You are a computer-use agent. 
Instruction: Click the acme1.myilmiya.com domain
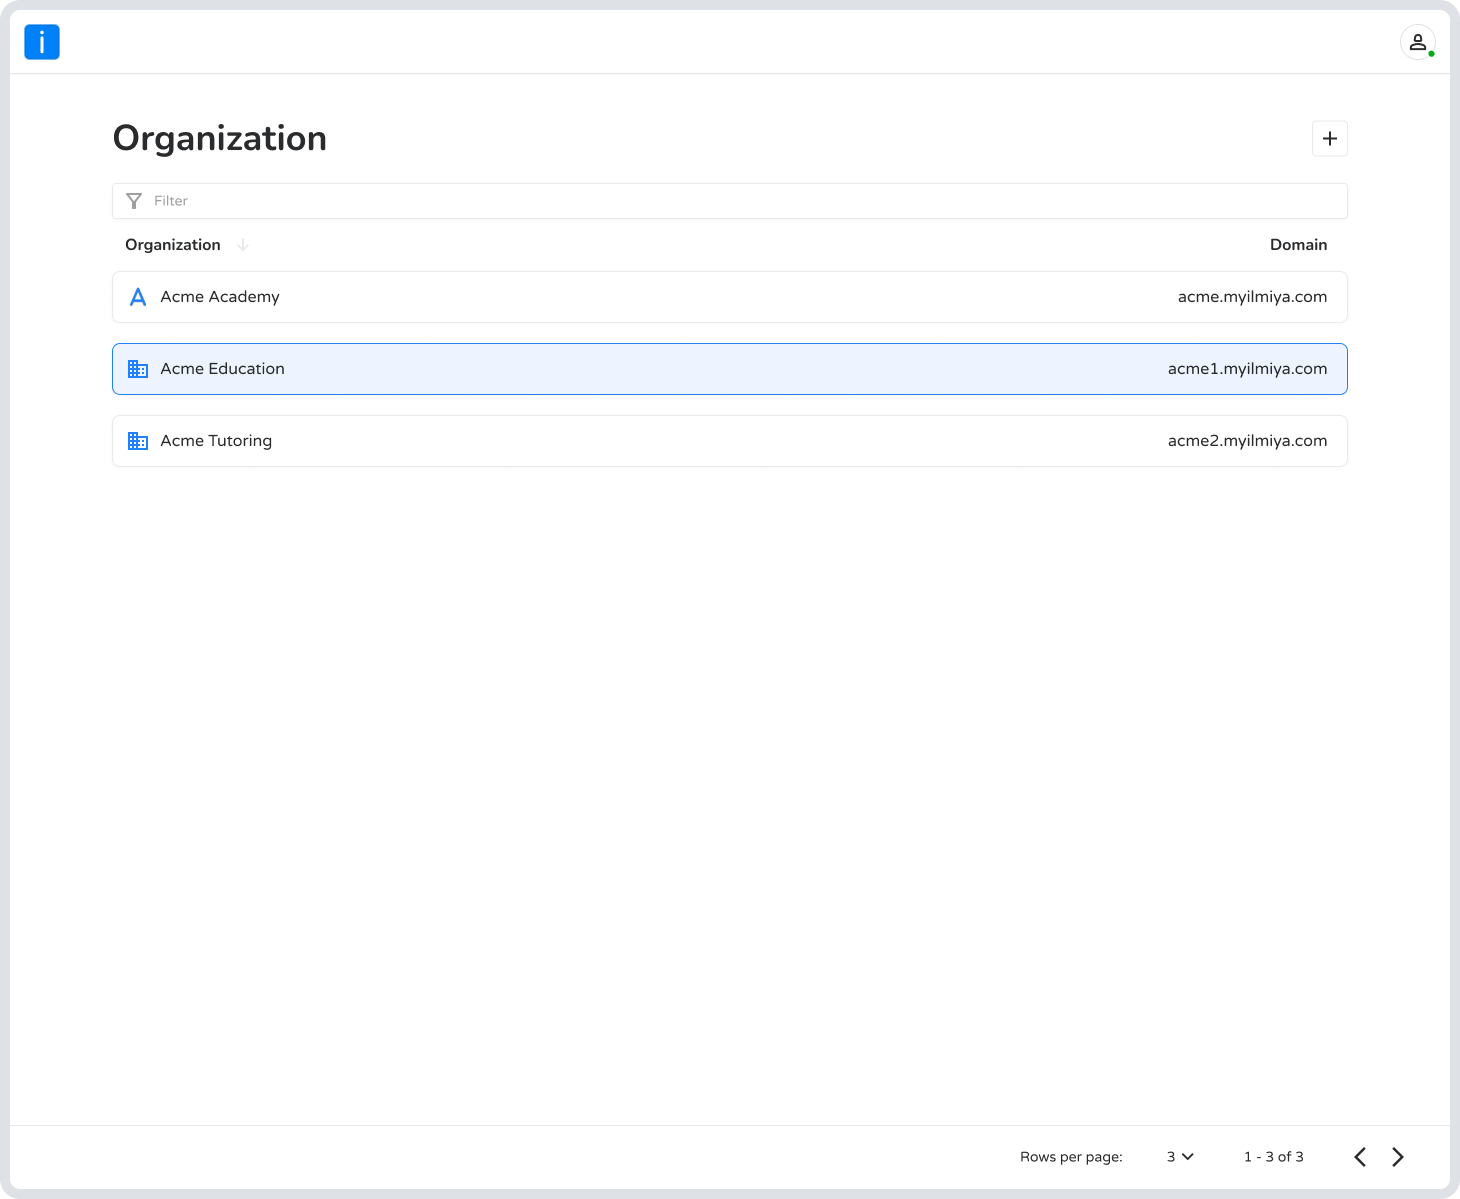pos(1247,369)
